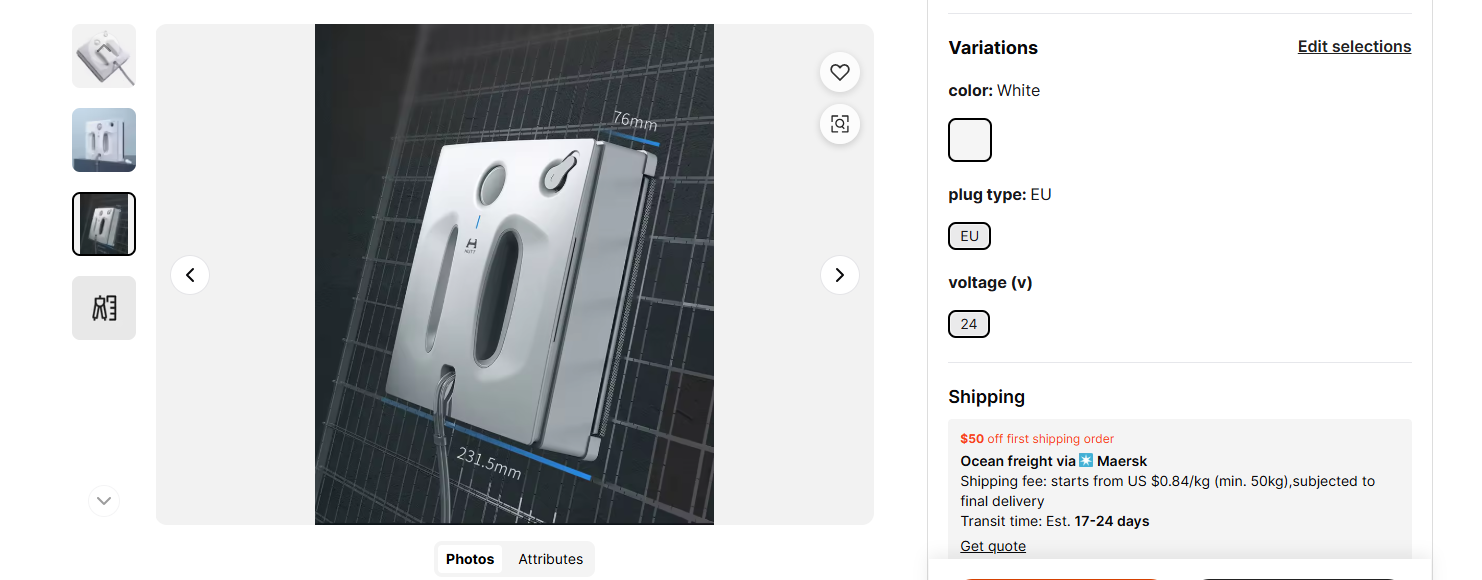Screen dimensions: 1482x580
Task: Add product to favorites with heart icon
Action: point(839,72)
